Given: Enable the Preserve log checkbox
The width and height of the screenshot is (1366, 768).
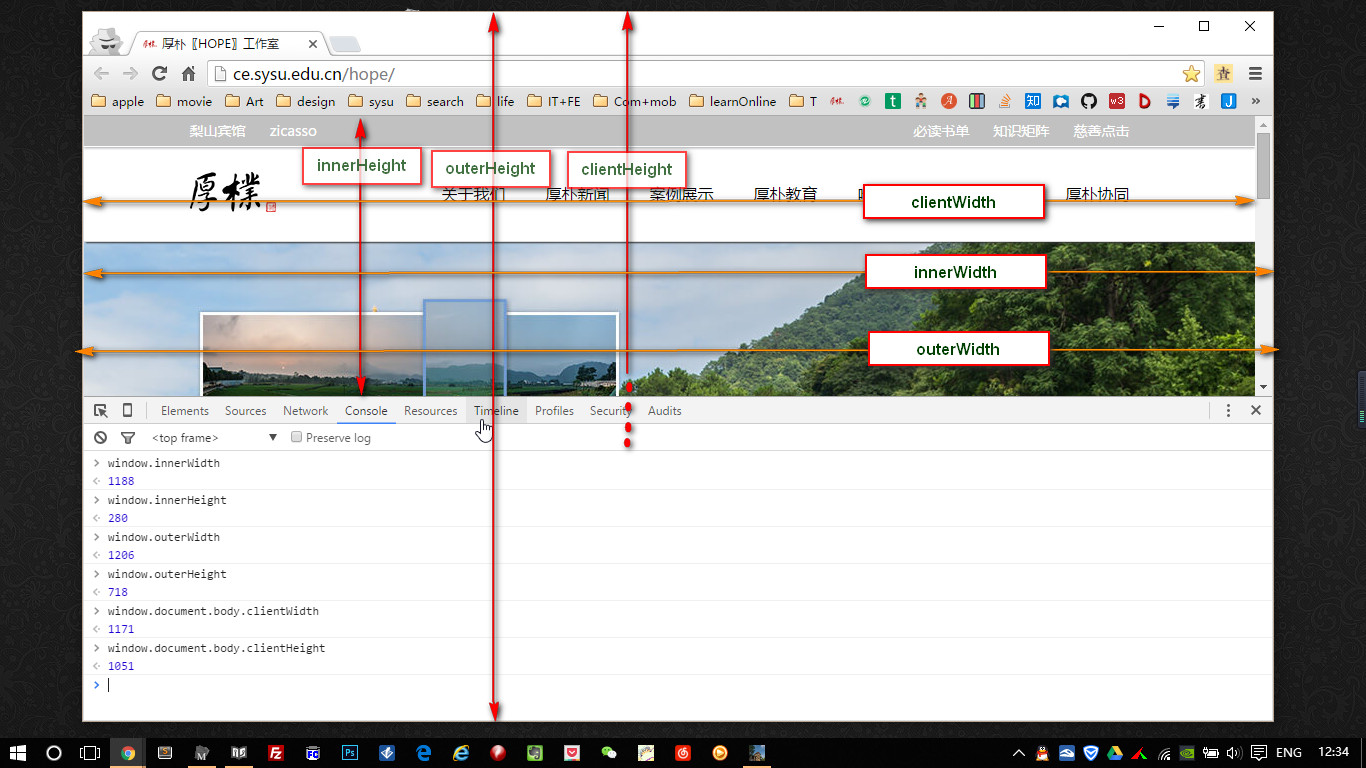Looking at the screenshot, I should click(x=296, y=438).
